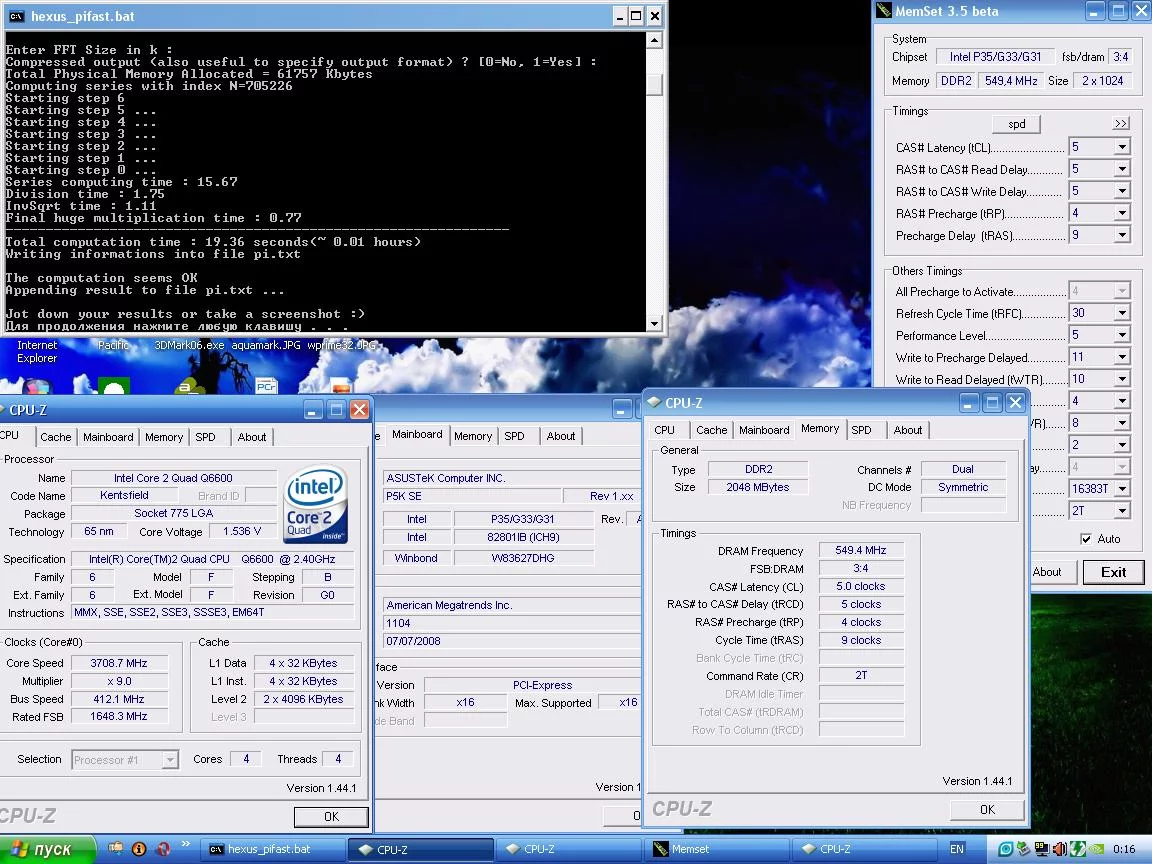Click the Exit button in MemSet

(x=1113, y=572)
